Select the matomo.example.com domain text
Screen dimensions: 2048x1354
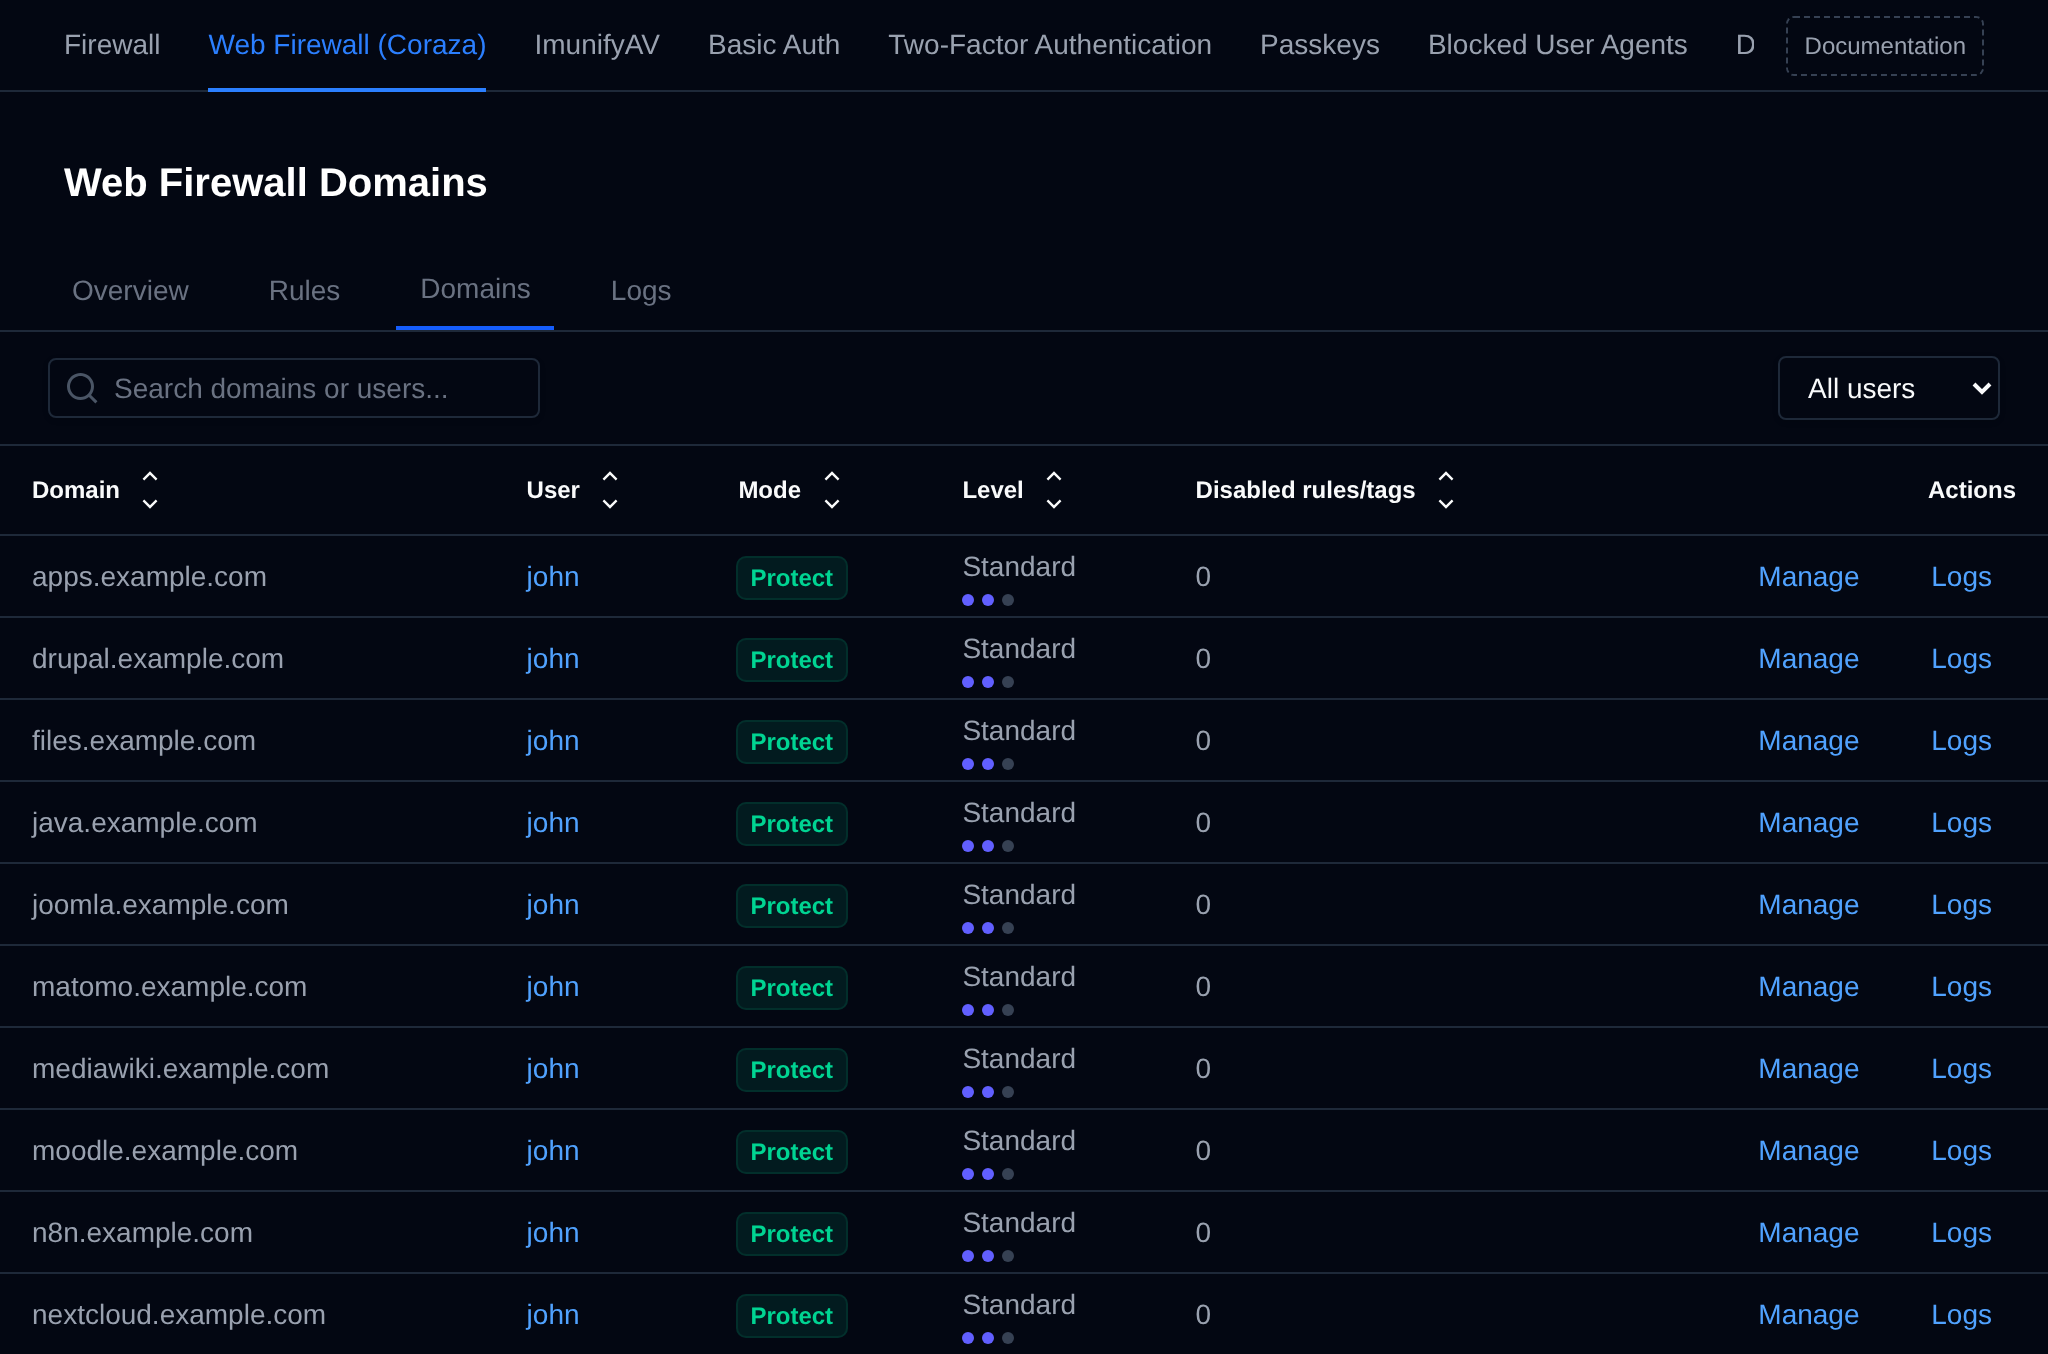169,987
